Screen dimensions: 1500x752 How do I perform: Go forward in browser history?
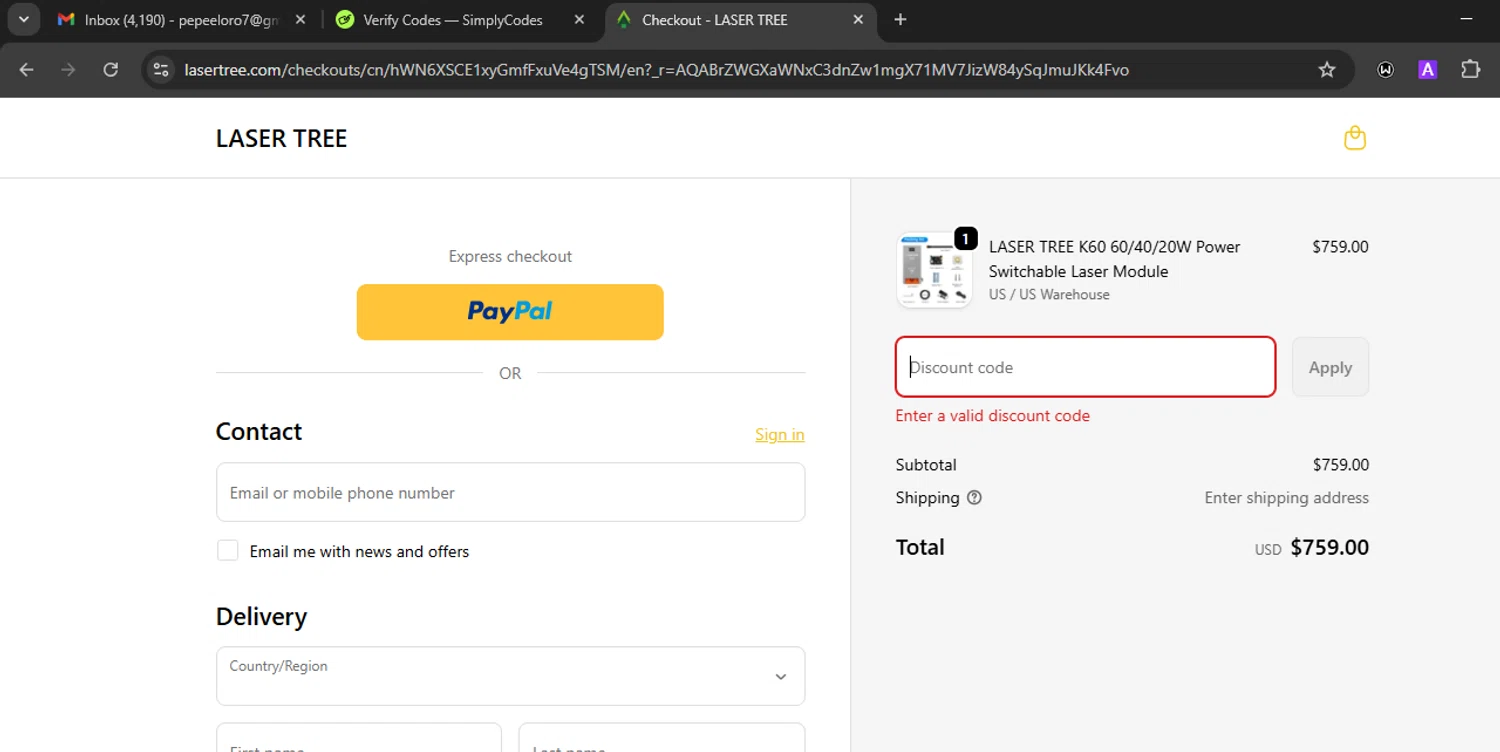(68, 70)
